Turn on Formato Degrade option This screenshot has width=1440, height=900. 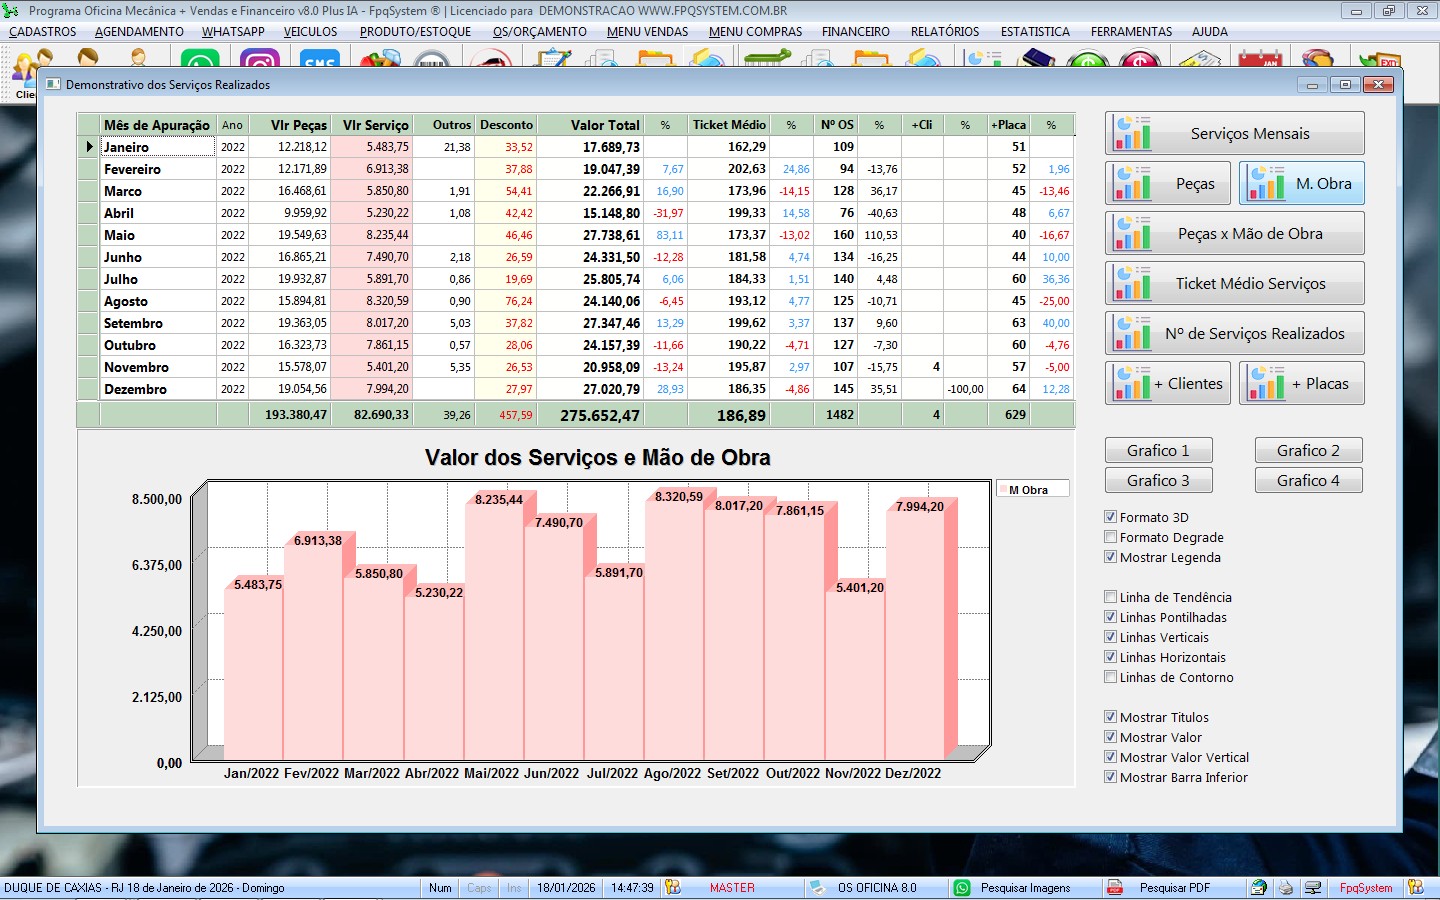pos(1110,537)
